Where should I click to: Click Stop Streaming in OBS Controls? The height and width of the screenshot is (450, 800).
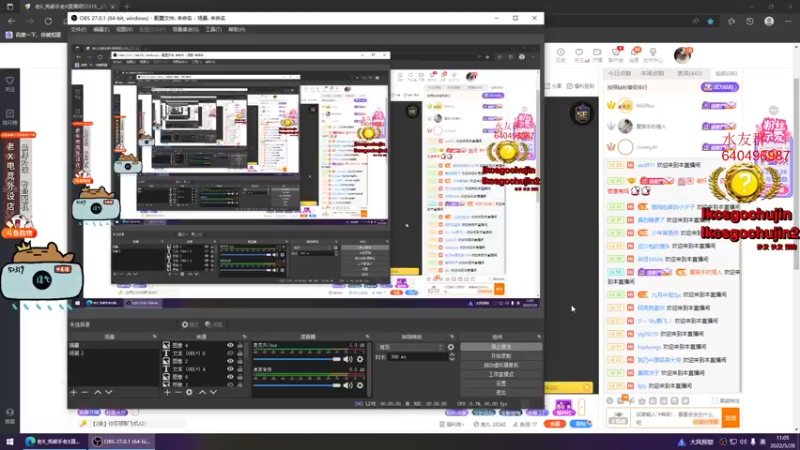pyautogui.click(x=501, y=347)
